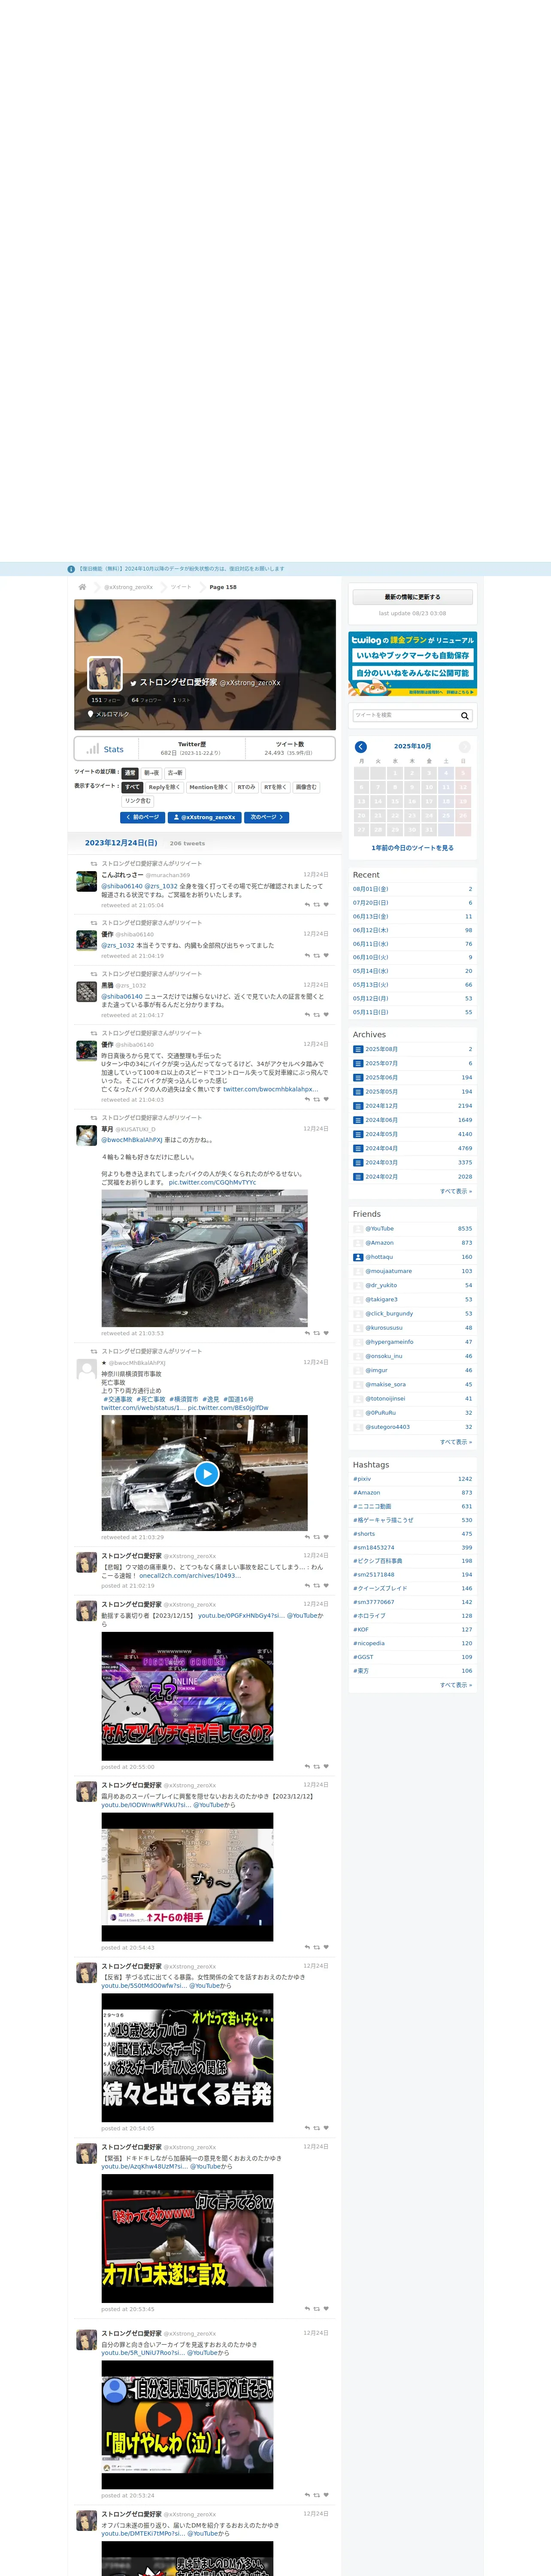Favorite the tweet retweeted at 21:05:04
The height and width of the screenshot is (2576, 551).
(326, 905)
